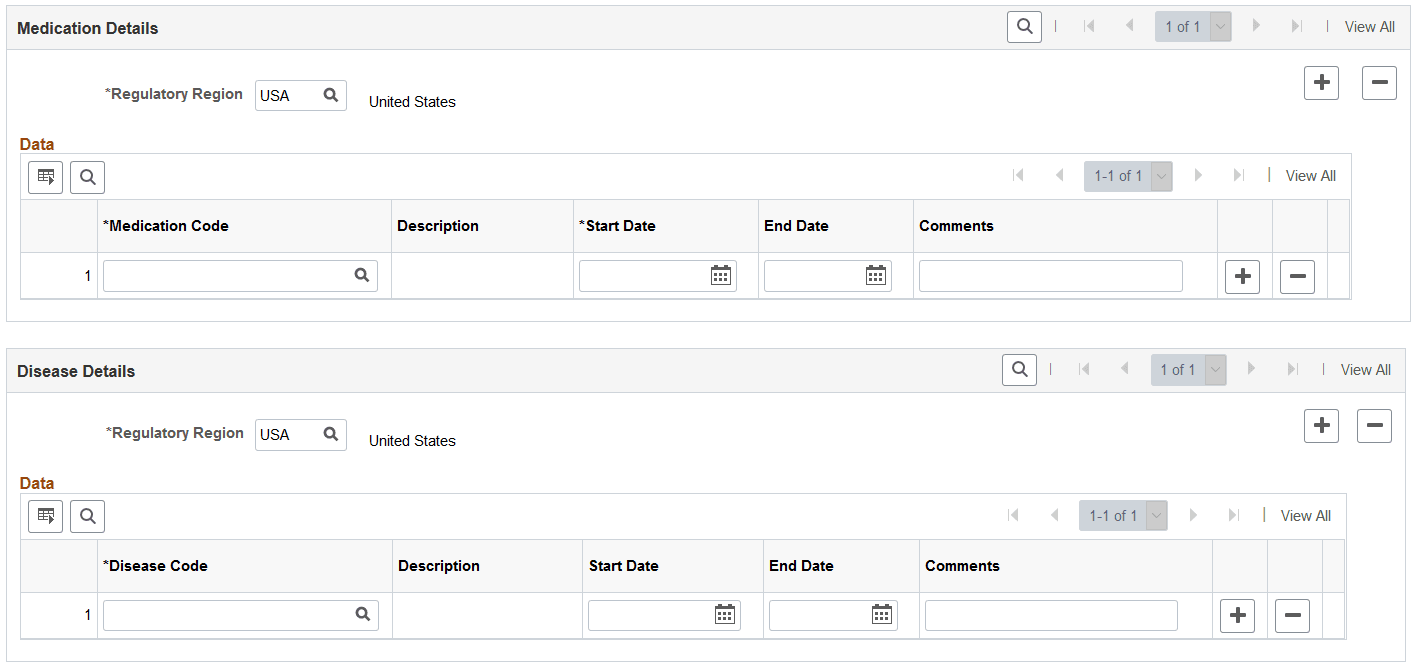
Task: Expand the Disease Details '1 of 1' dropdown
Action: [x=1216, y=370]
